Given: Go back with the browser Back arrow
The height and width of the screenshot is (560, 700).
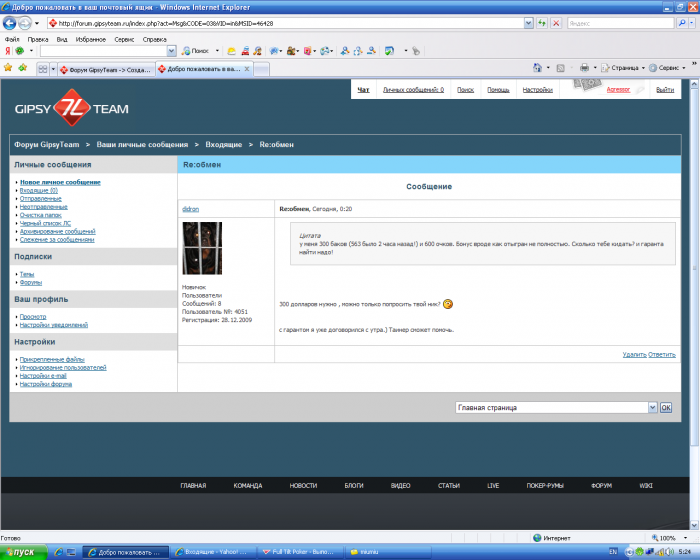Looking at the screenshot, I should click(x=9, y=23).
